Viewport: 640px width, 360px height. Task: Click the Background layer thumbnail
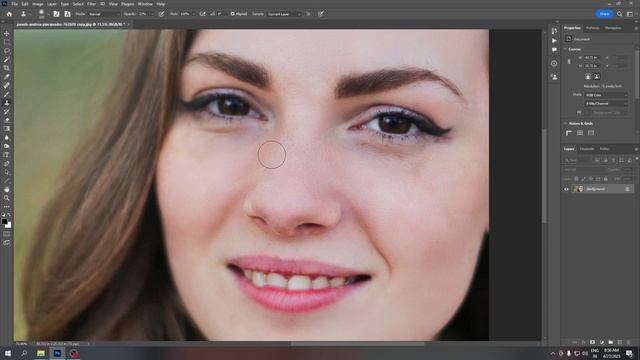point(578,189)
